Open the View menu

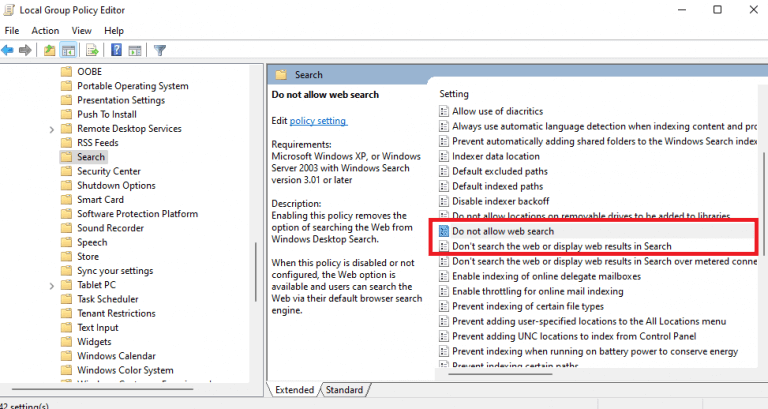tap(81, 31)
